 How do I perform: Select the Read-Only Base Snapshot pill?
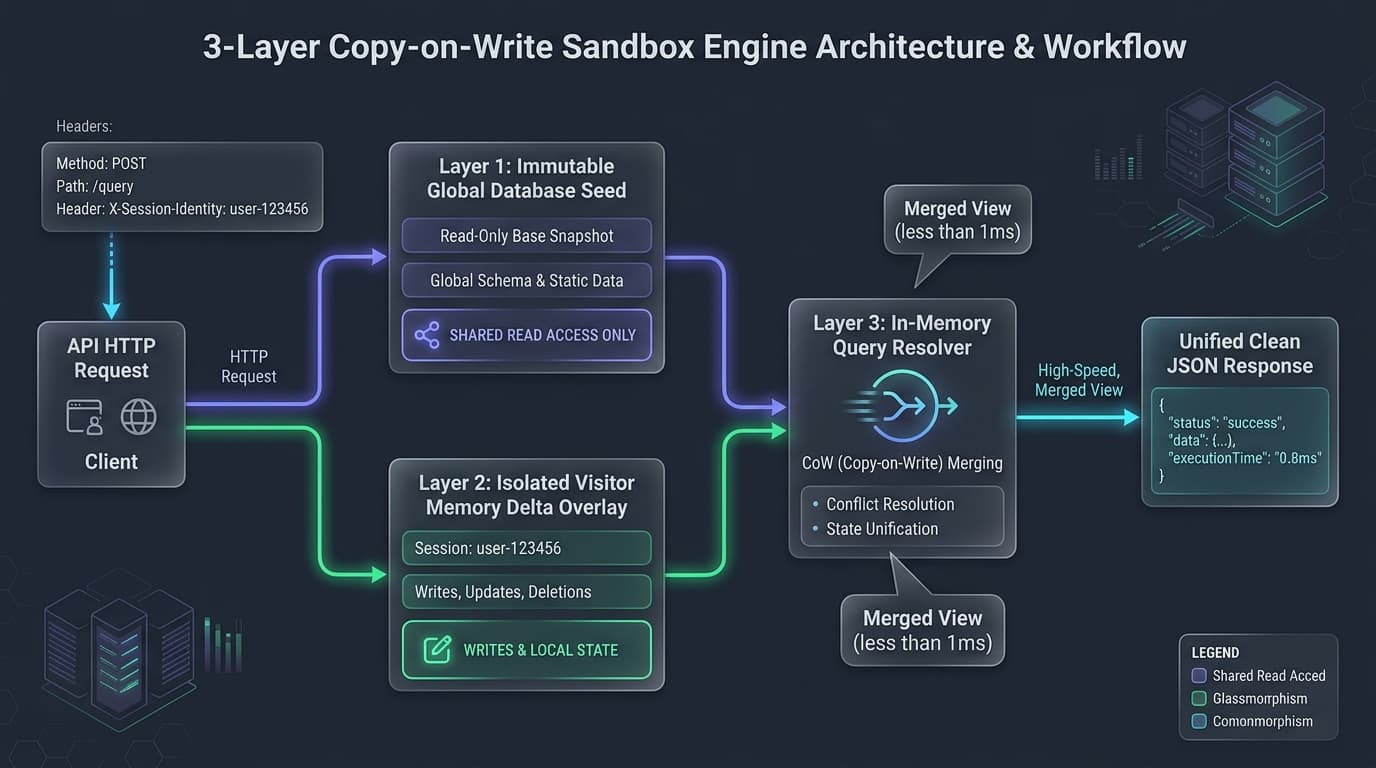526,236
